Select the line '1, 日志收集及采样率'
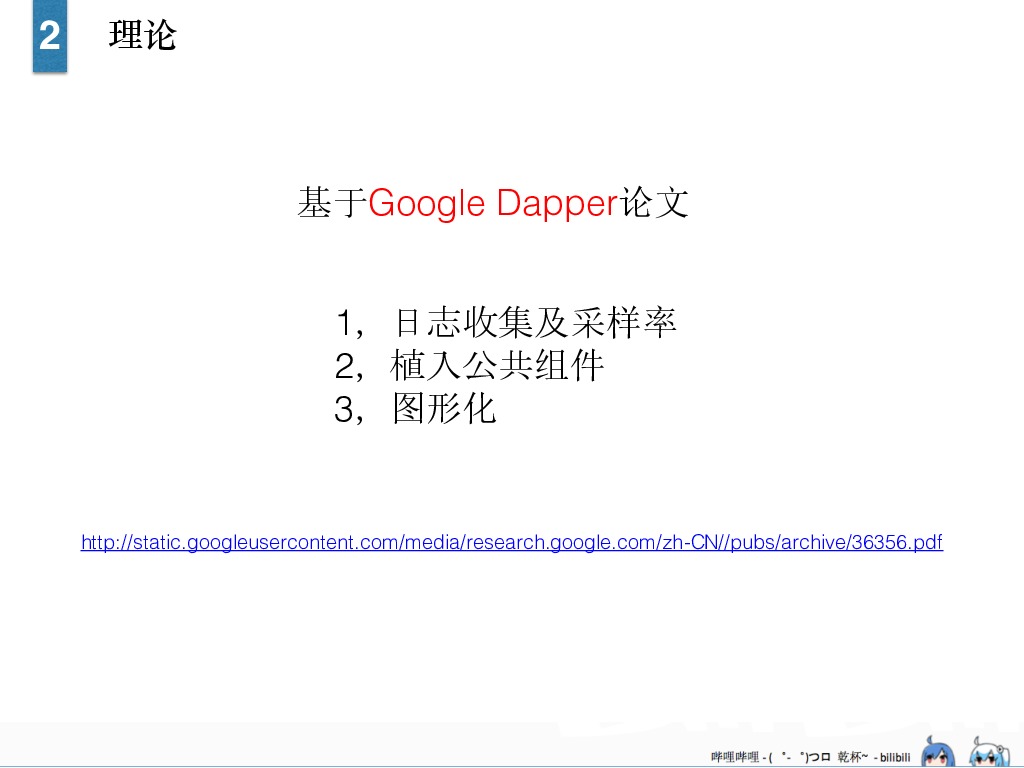 (x=505, y=323)
